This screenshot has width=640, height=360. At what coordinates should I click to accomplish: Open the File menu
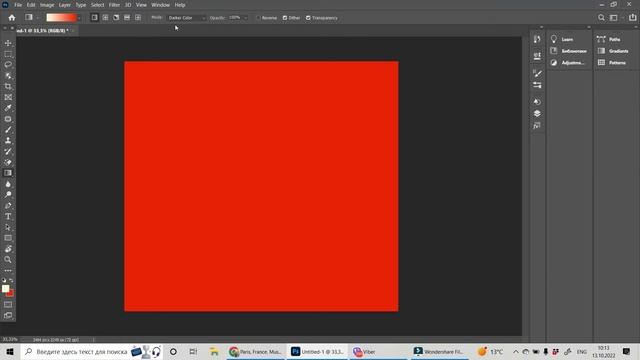[x=18, y=5]
